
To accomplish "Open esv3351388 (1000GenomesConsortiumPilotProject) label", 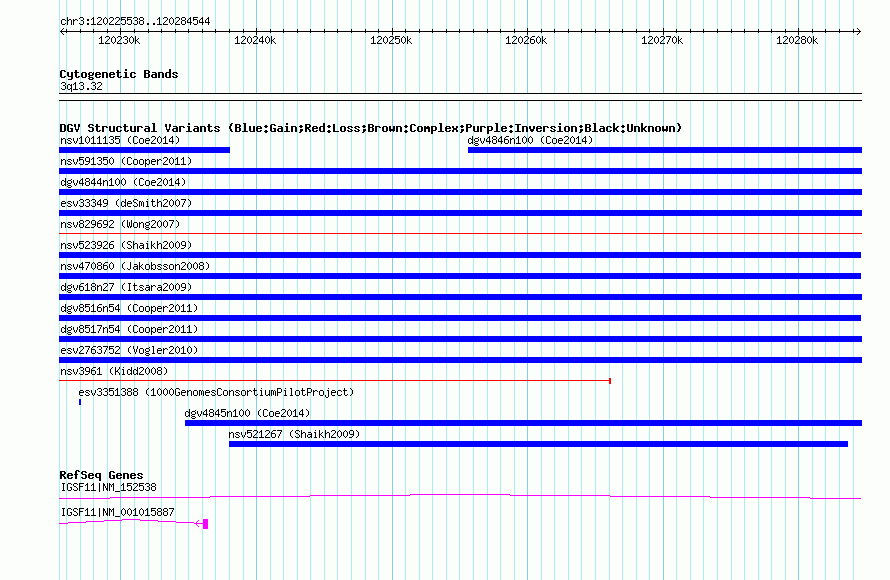I will 216,392.
